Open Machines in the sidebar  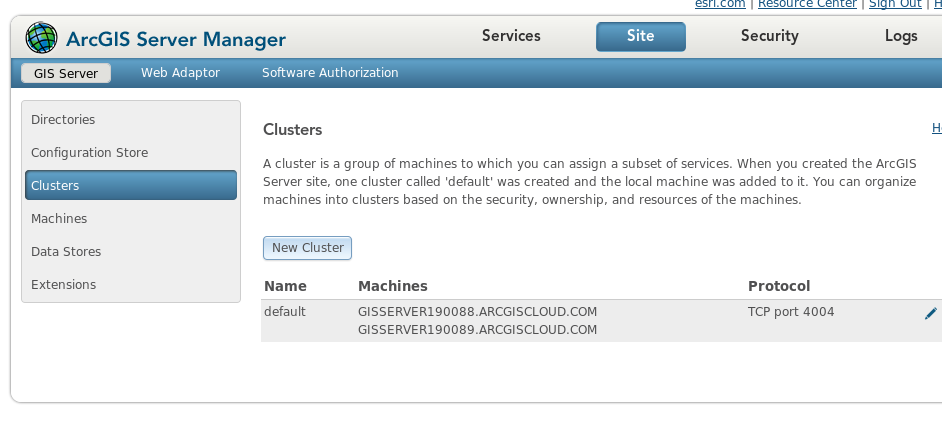(x=131, y=219)
